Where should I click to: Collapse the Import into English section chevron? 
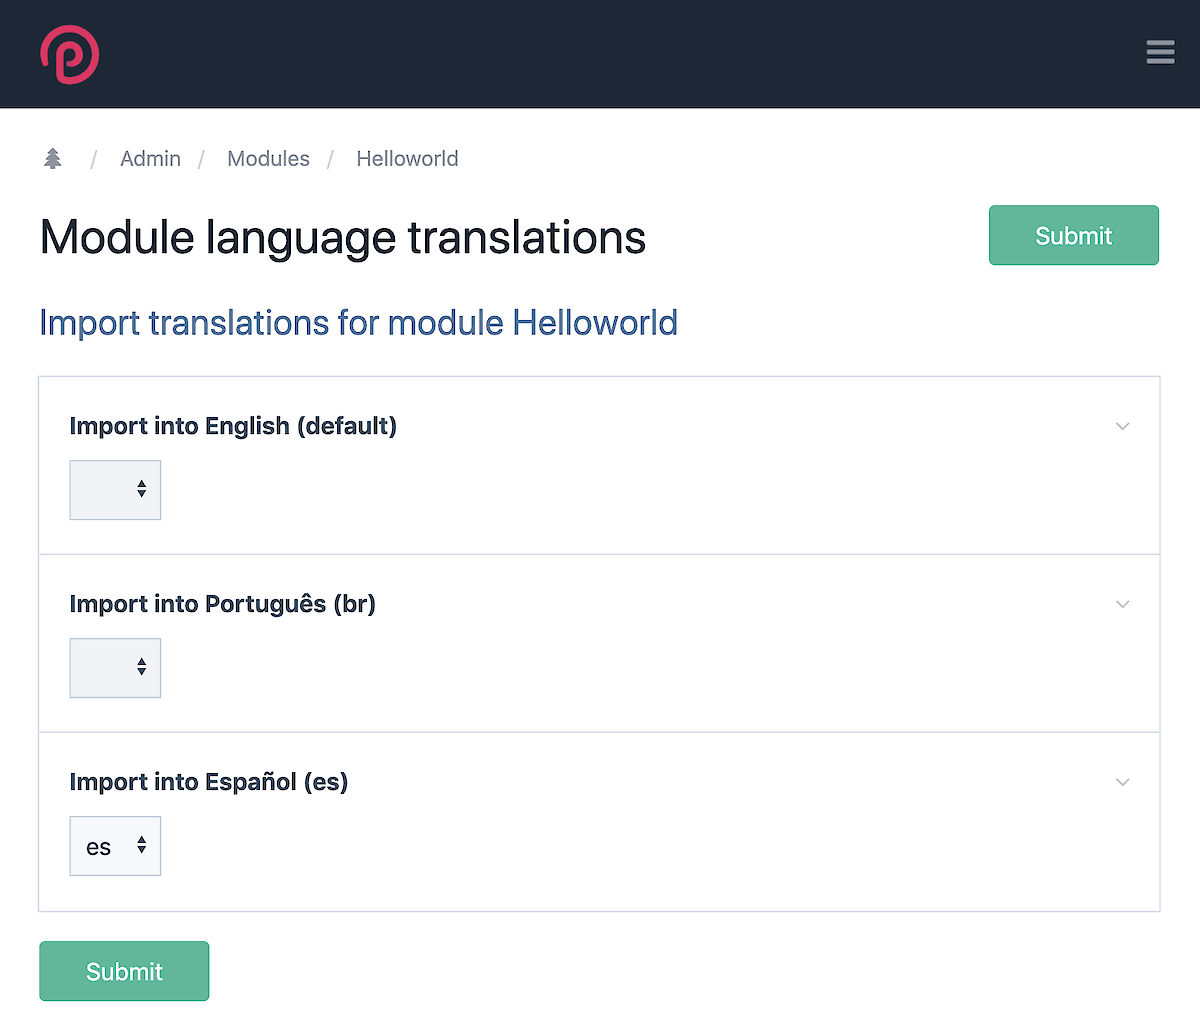(1122, 426)
